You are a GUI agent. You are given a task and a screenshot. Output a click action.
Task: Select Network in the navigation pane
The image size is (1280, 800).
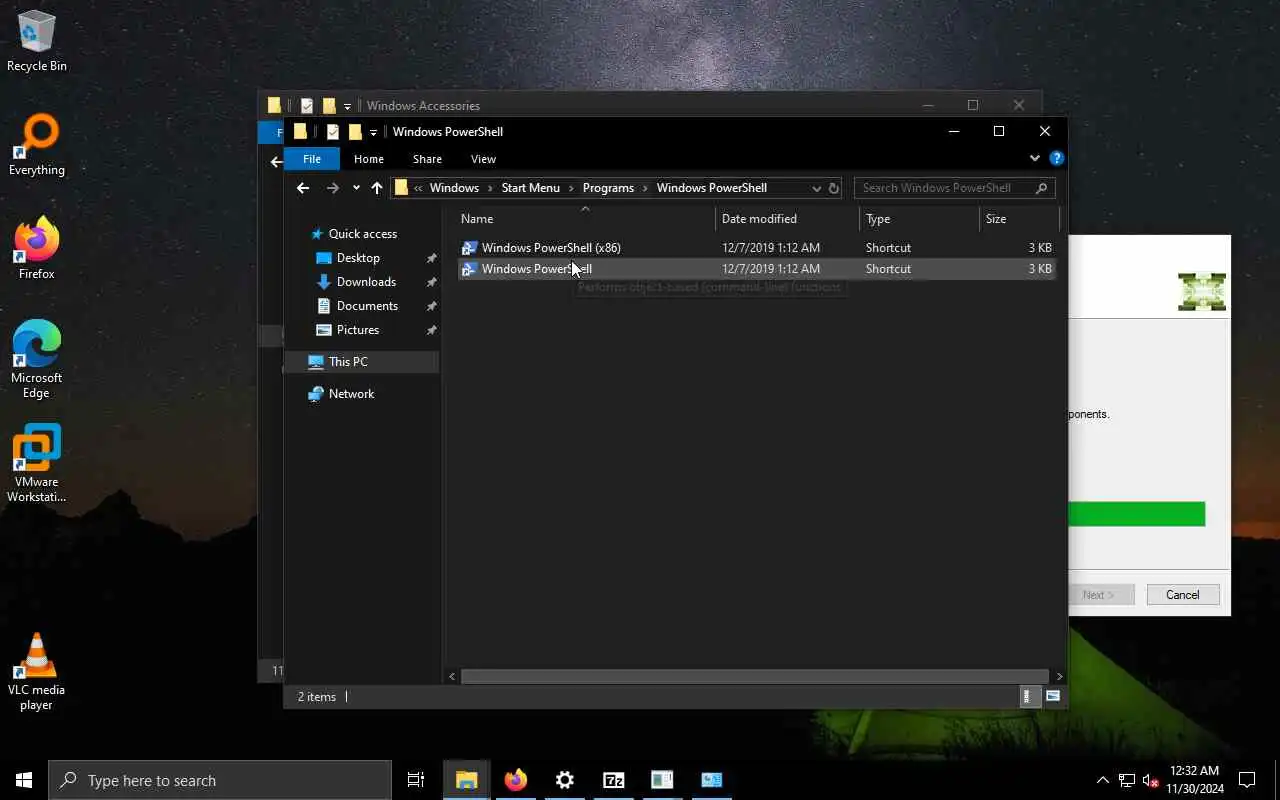point(351,394)
